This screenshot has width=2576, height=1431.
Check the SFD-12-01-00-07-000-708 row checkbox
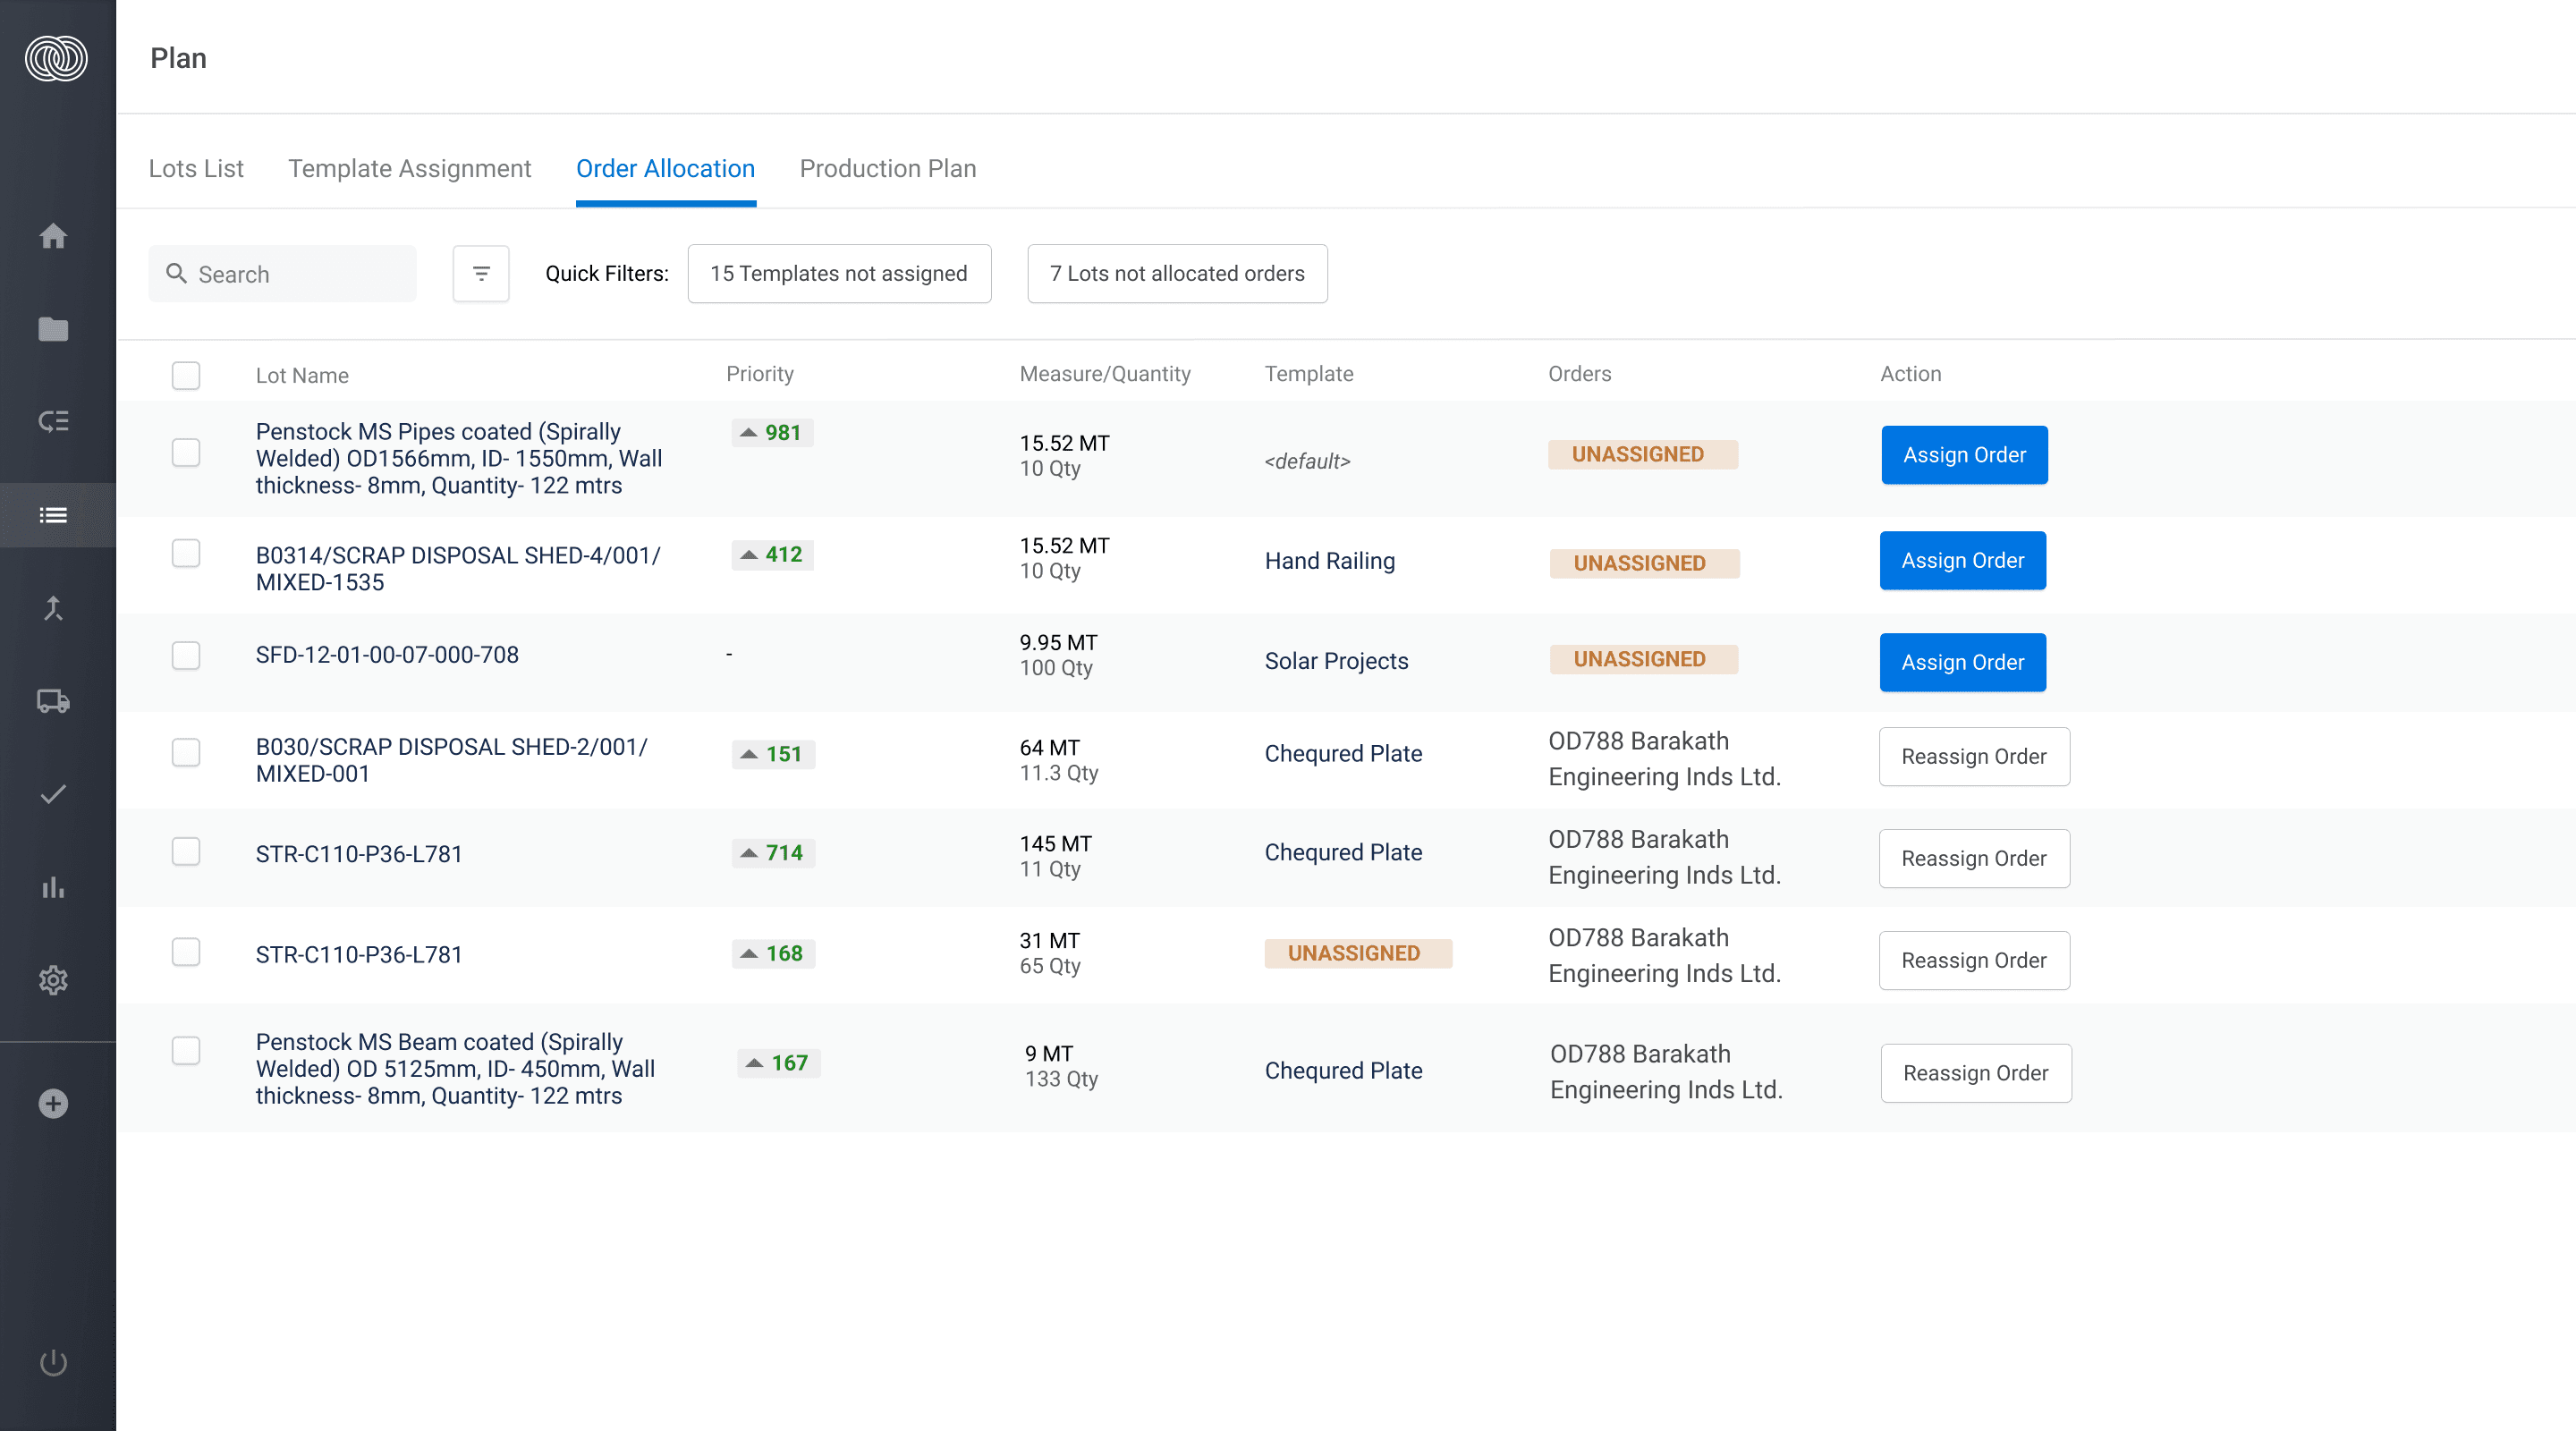click(186, 655)
